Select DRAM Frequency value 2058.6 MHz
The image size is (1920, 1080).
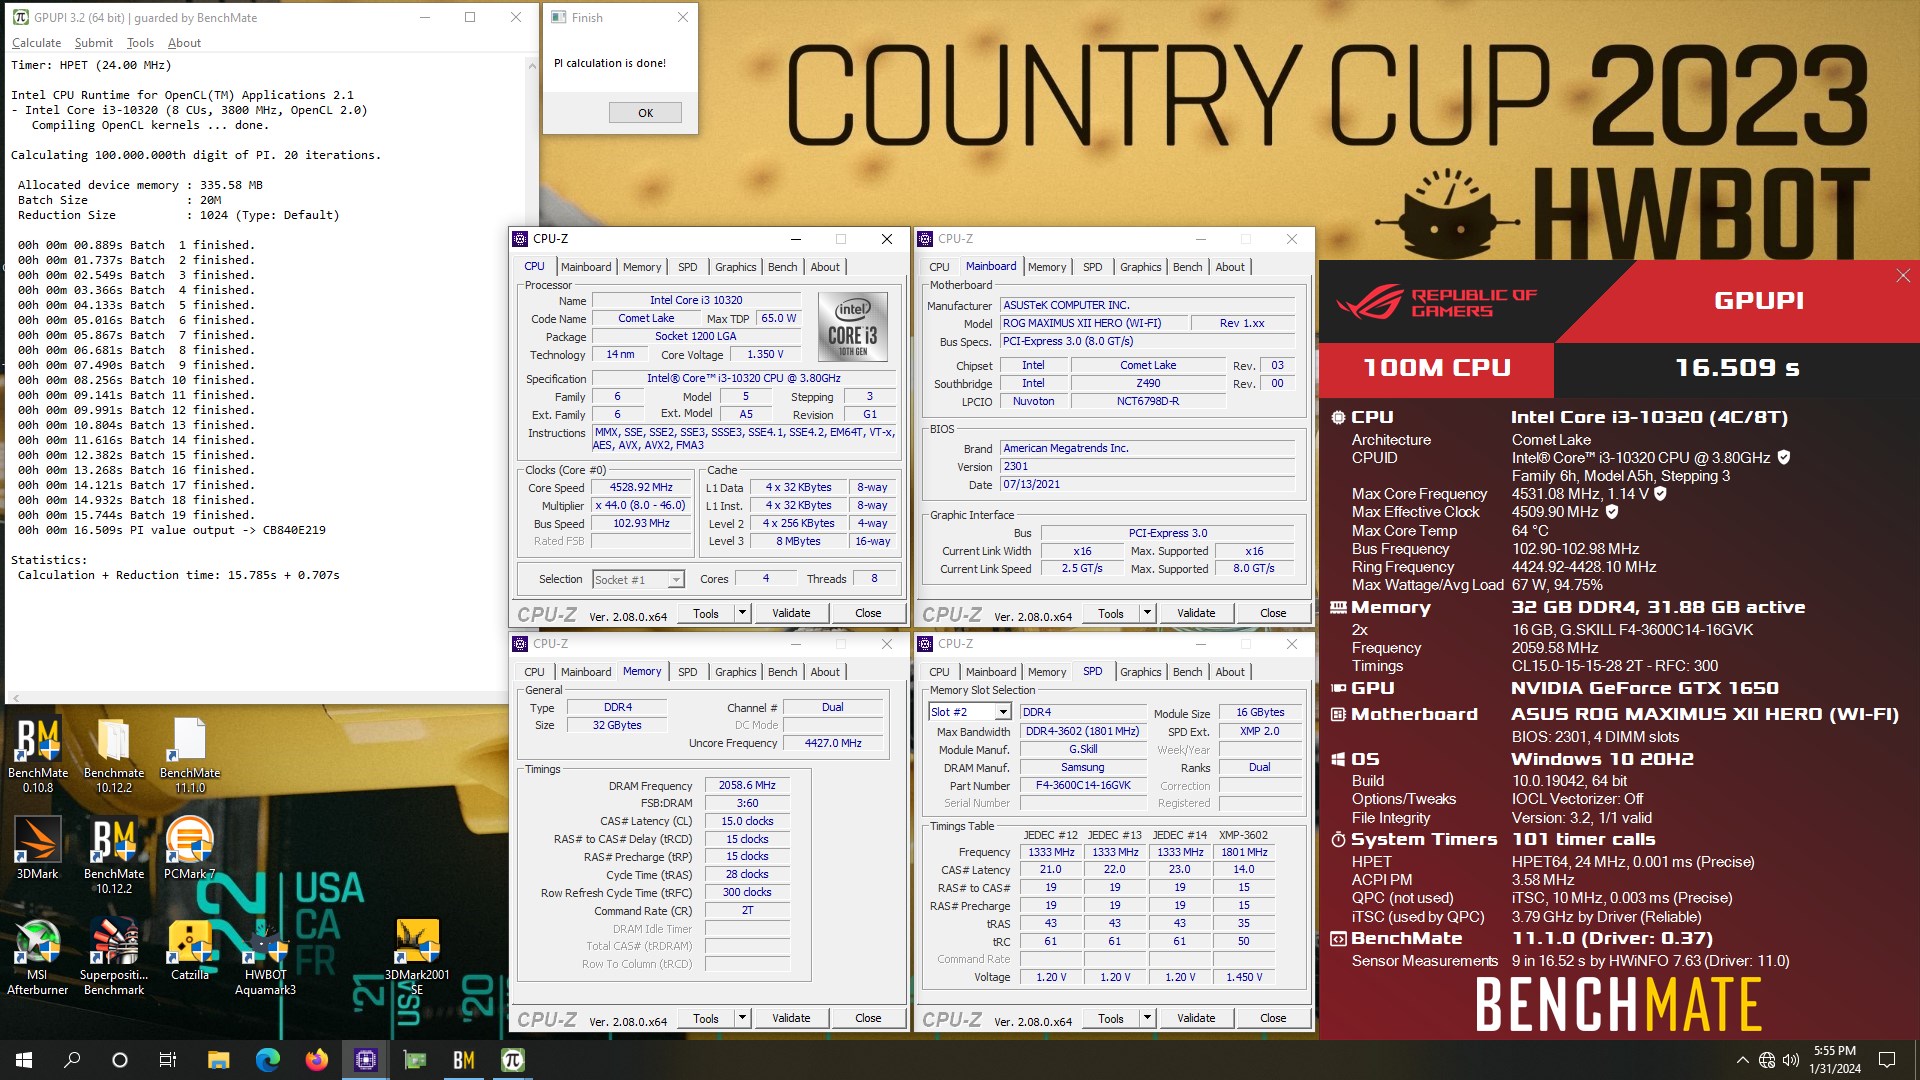[747, 786]
